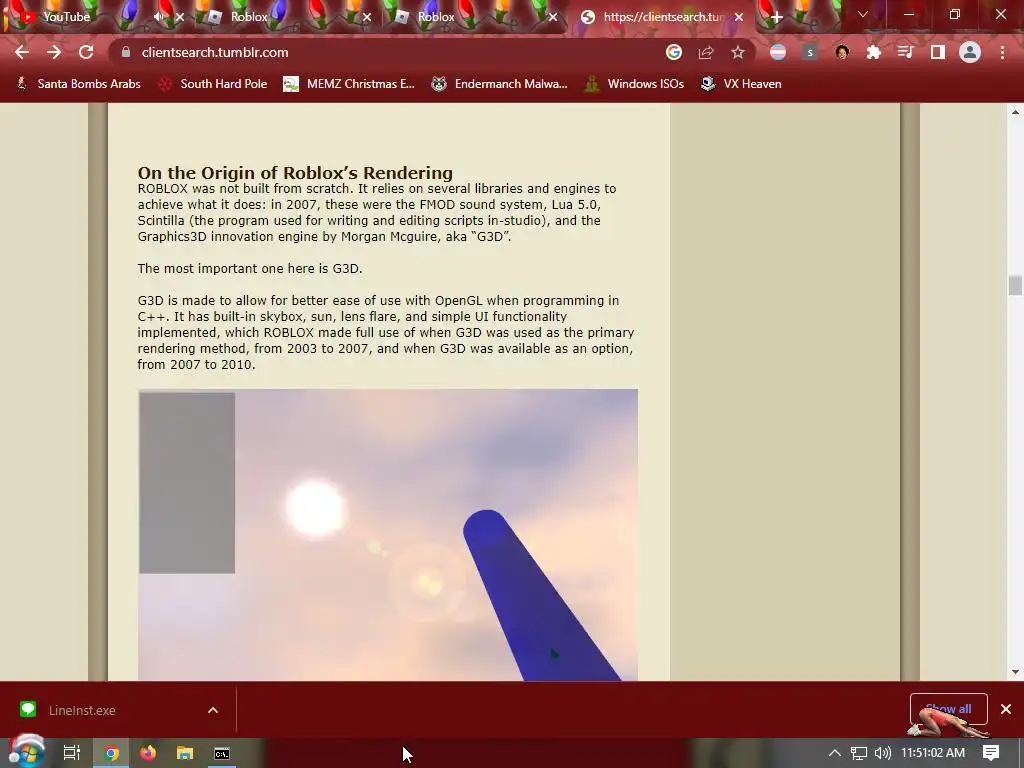Open the Action Center notifications
The width and height of the screenshot is (1024, 768).
991,753
